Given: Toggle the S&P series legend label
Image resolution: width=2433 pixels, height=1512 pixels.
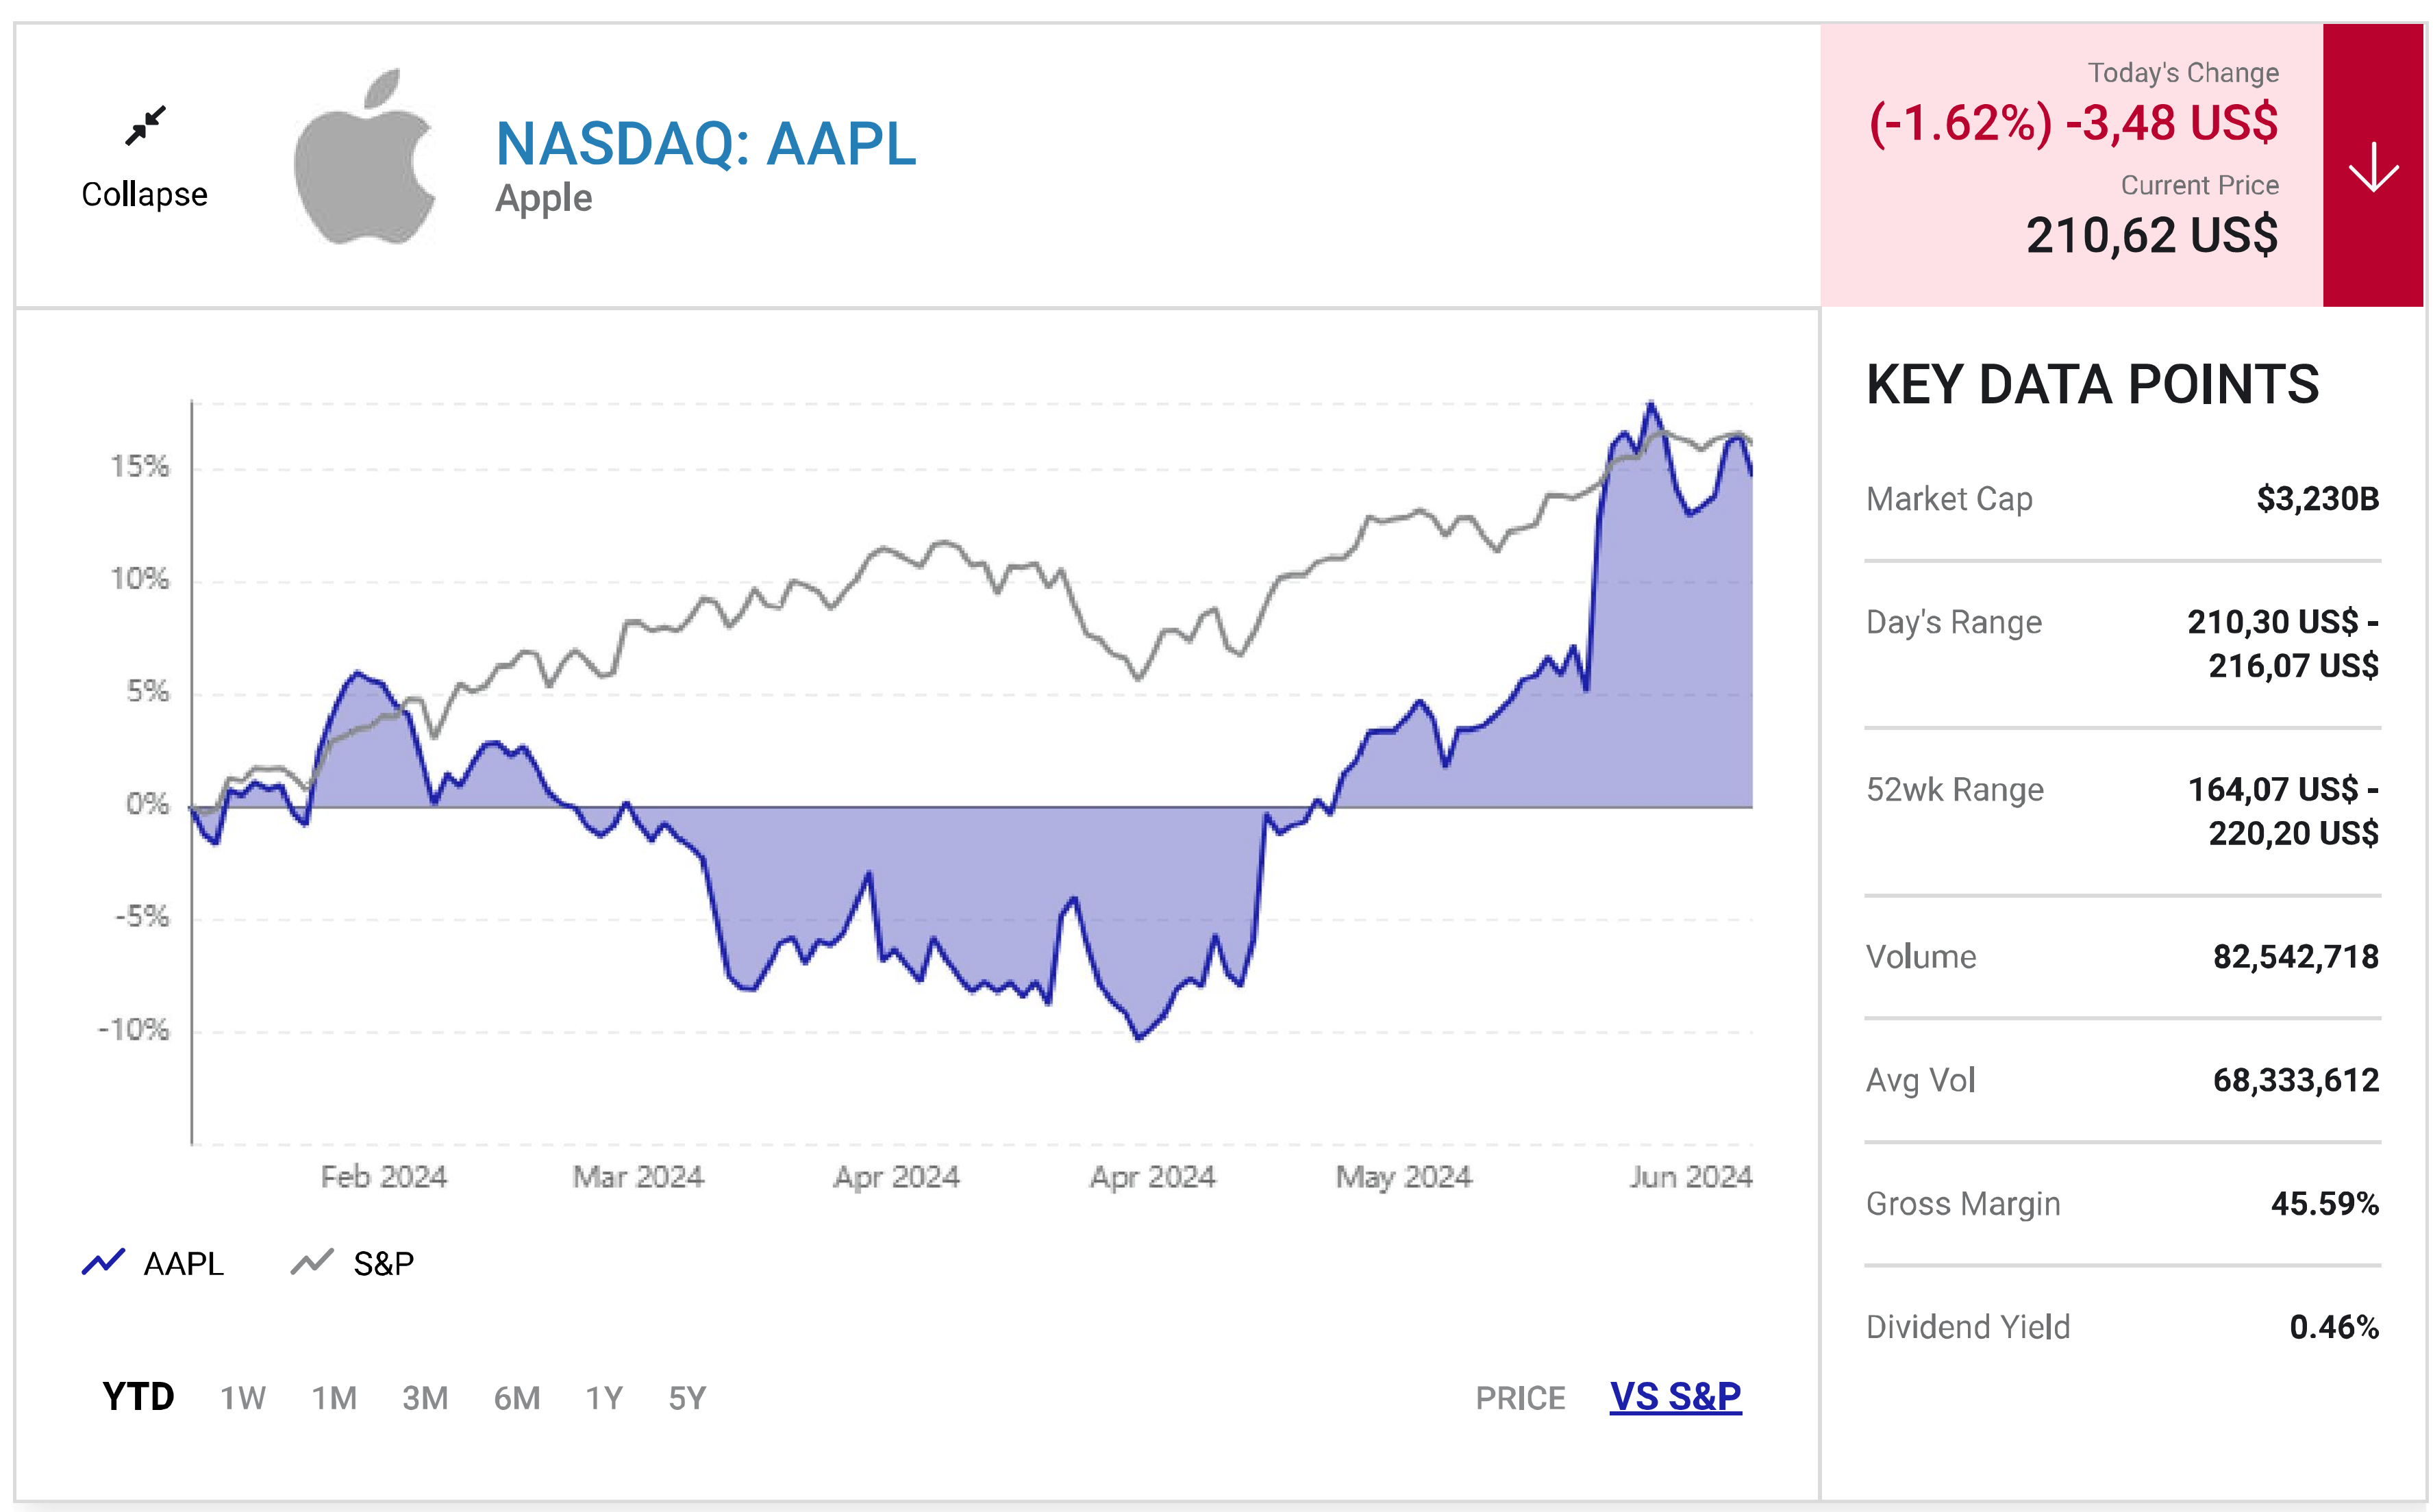Looking at the screenshot, I should 384,1264.
